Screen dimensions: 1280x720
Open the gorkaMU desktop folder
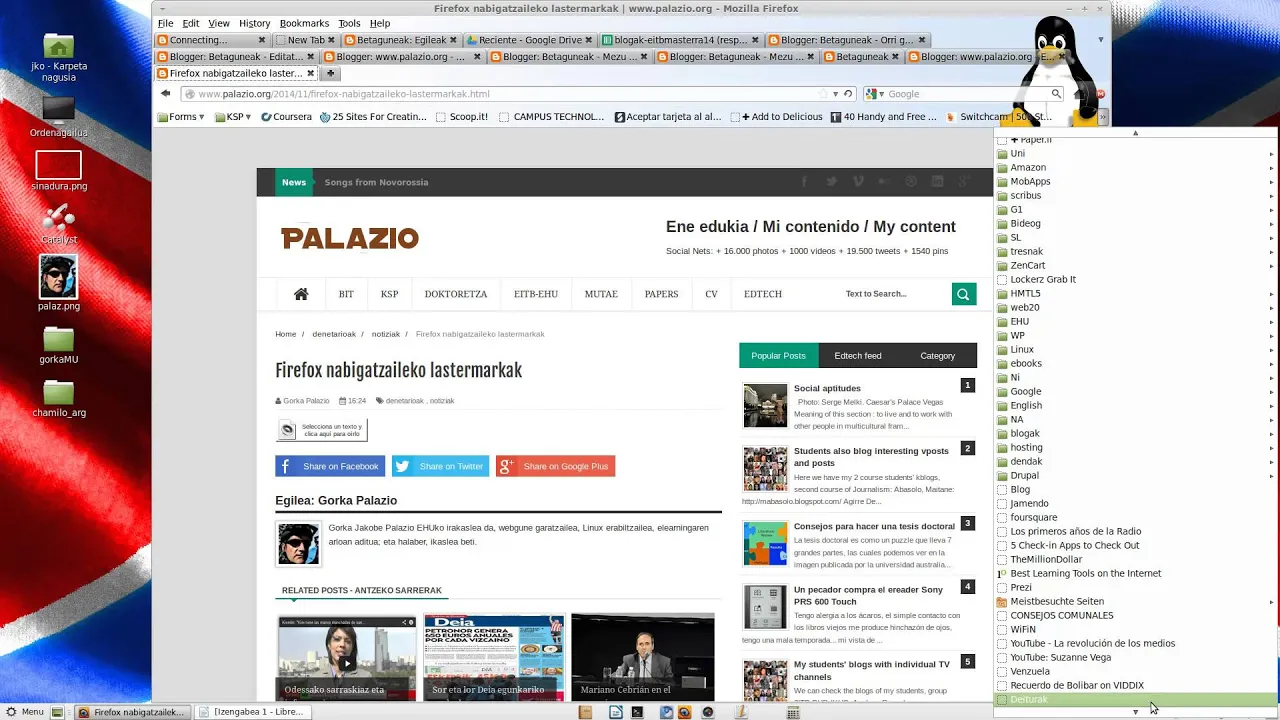(x=59, y=345)
